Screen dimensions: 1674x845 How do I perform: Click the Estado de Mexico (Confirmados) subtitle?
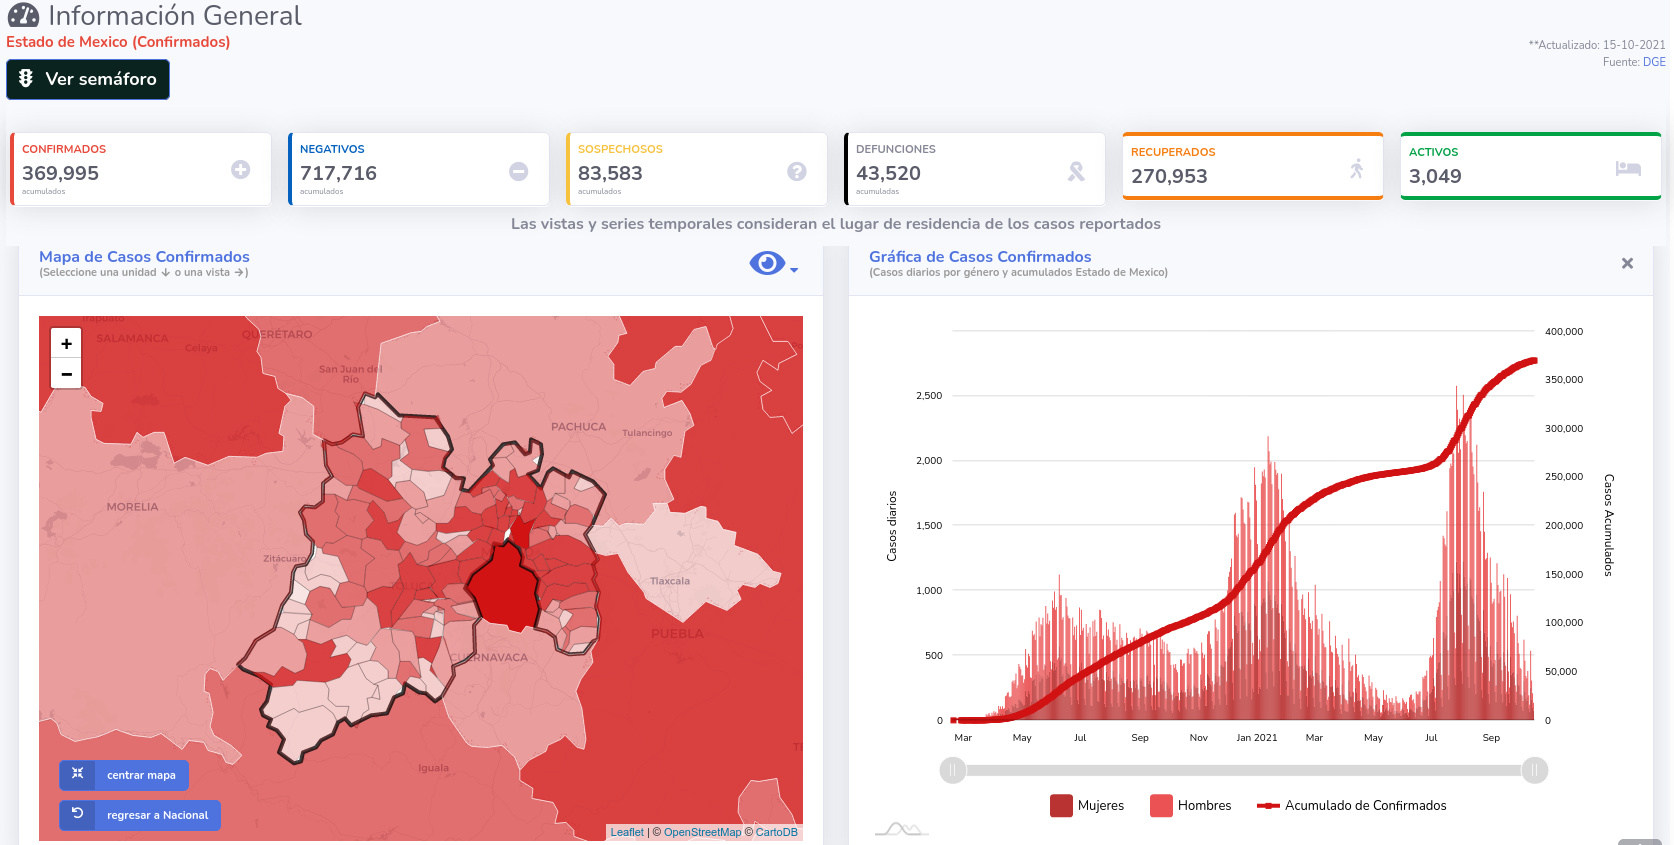pyautogui.click(x=118, y=42)
